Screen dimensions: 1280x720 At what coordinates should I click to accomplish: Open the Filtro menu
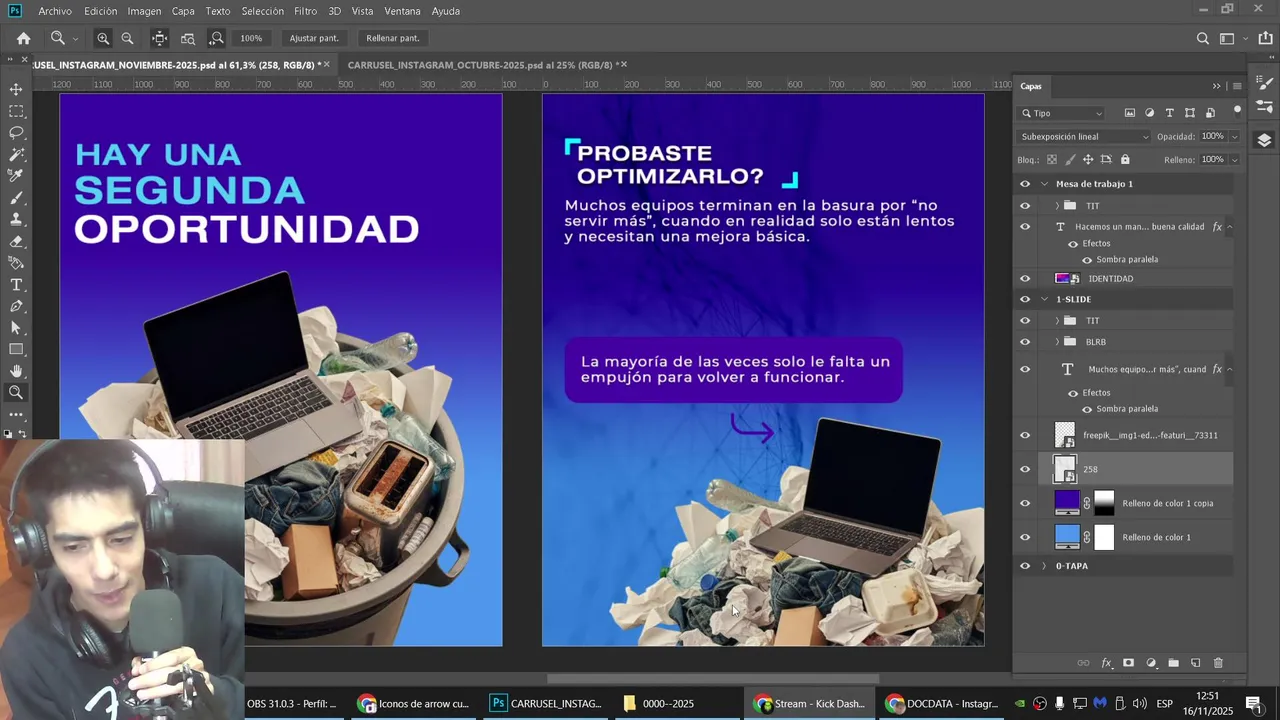(x=306, y=11)
